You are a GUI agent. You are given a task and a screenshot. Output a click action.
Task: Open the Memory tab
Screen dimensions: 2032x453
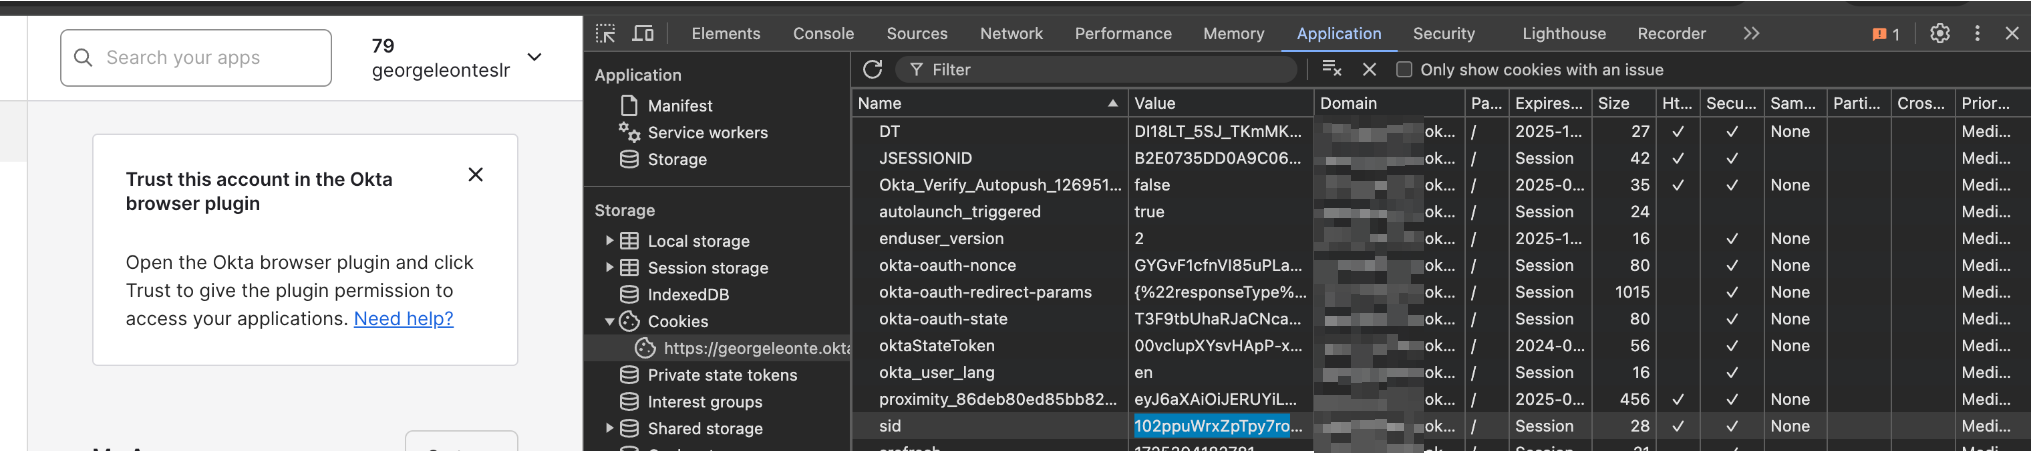(x=1234, y=33)
